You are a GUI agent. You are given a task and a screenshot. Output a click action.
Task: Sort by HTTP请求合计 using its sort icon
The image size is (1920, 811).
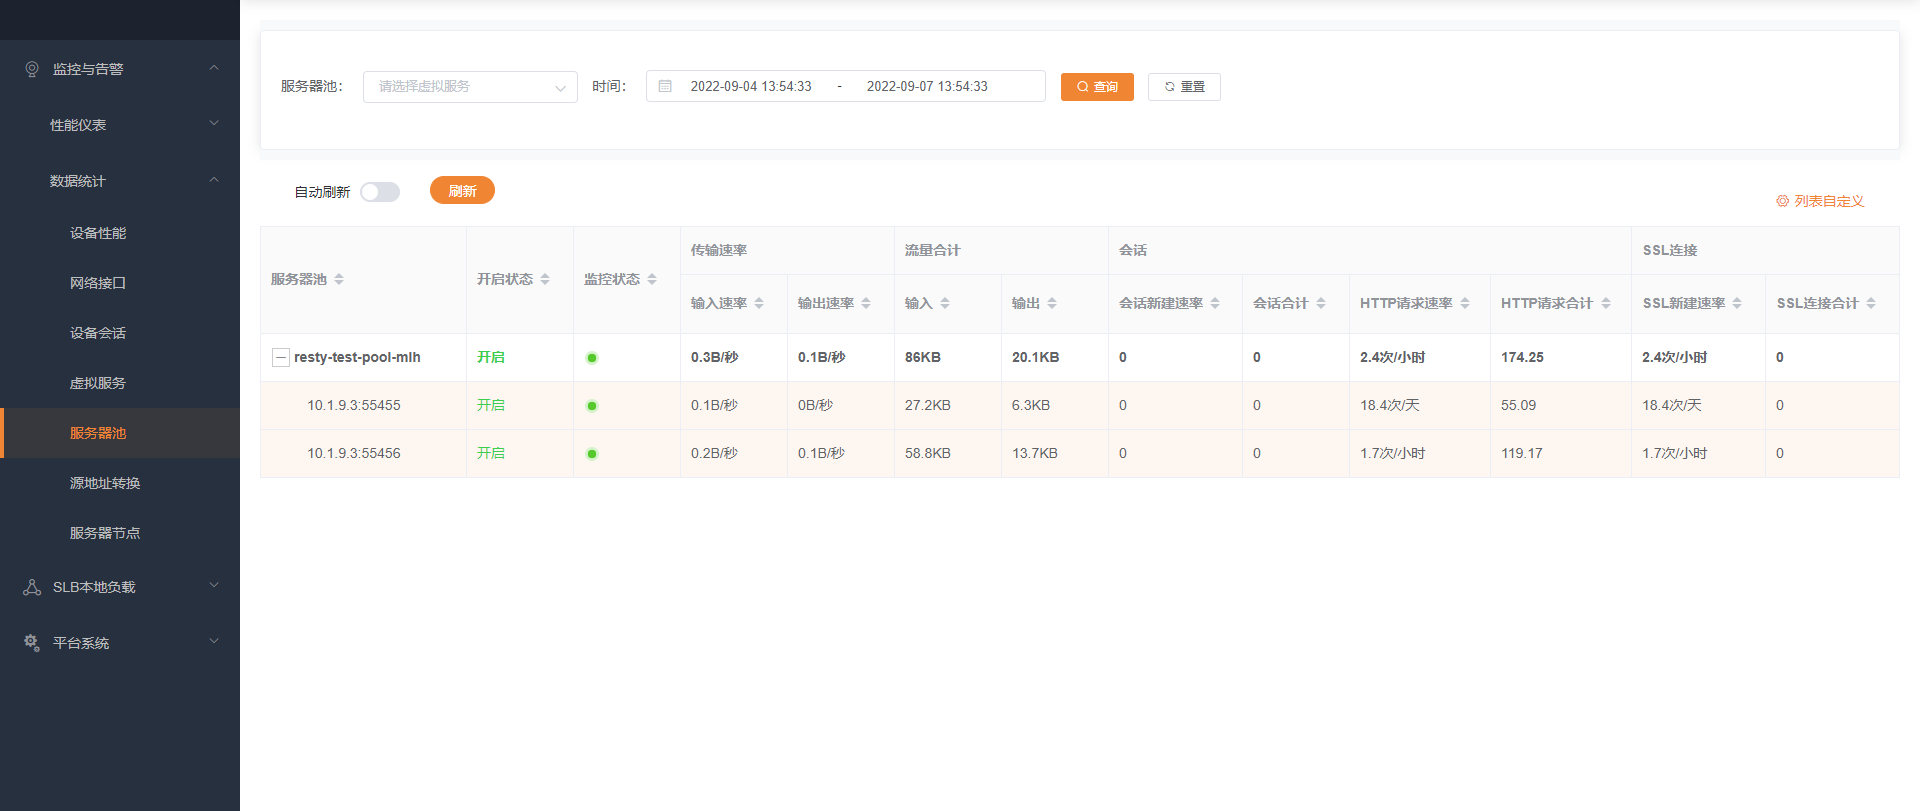click(x=1606, y=304)
